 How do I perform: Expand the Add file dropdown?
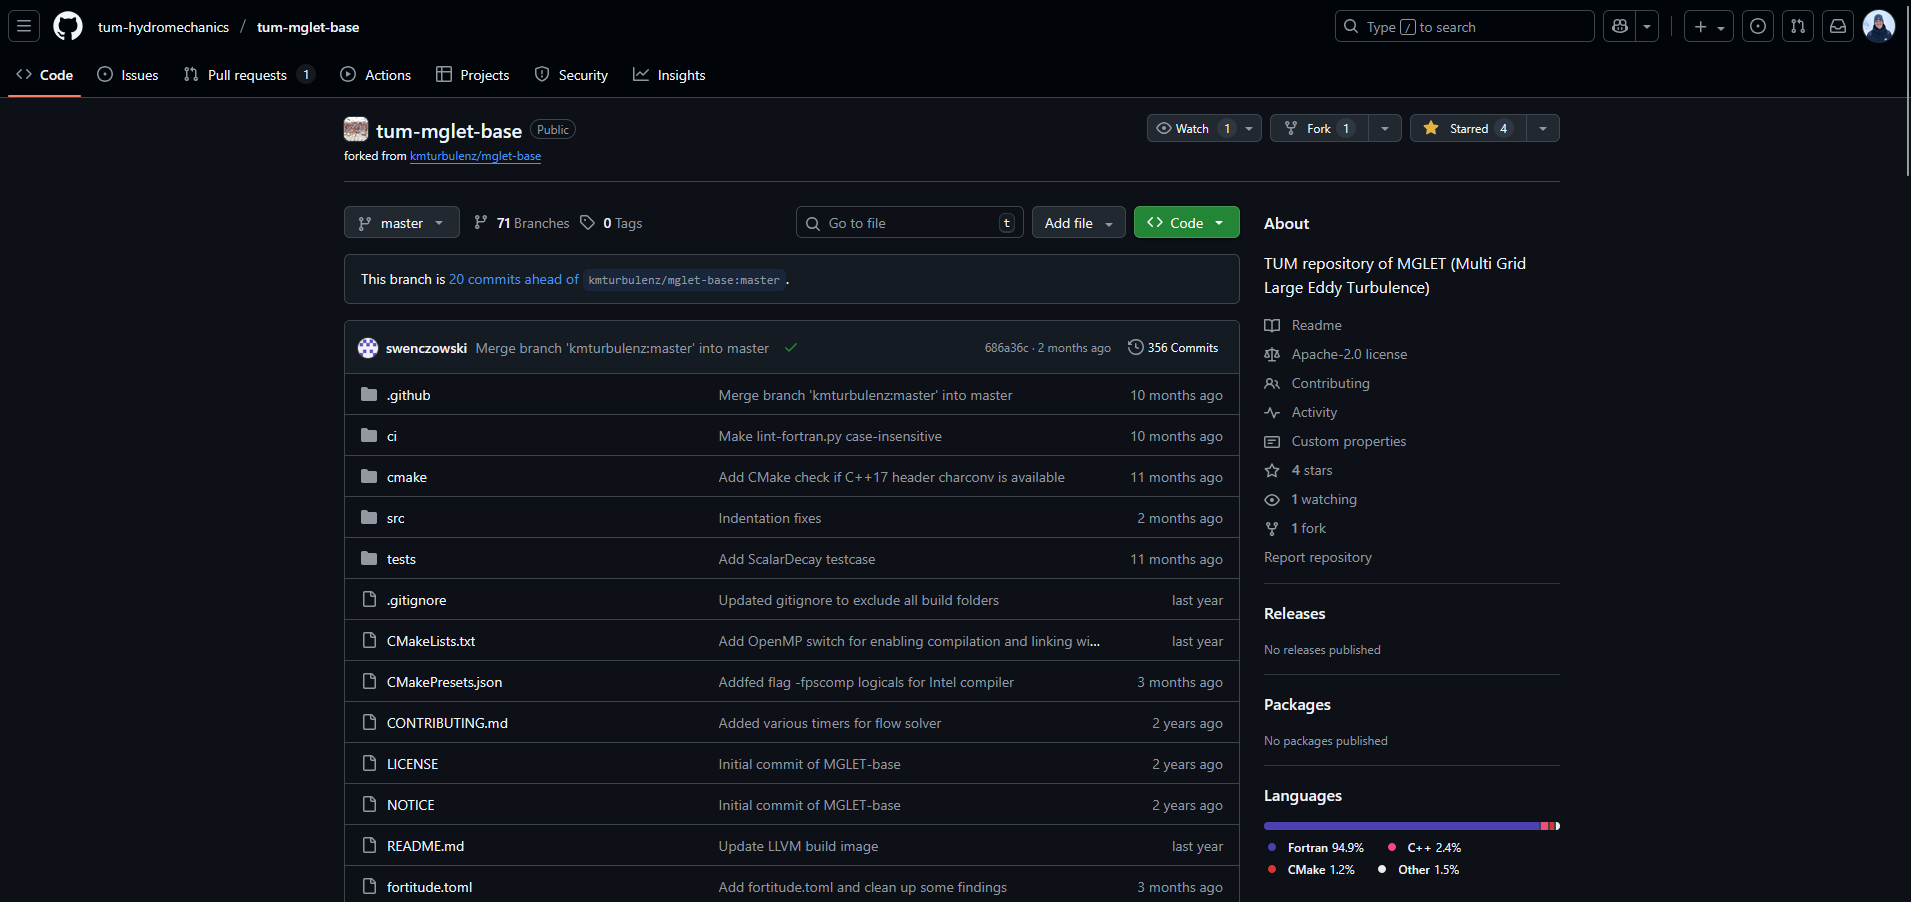pos(1078,223)
